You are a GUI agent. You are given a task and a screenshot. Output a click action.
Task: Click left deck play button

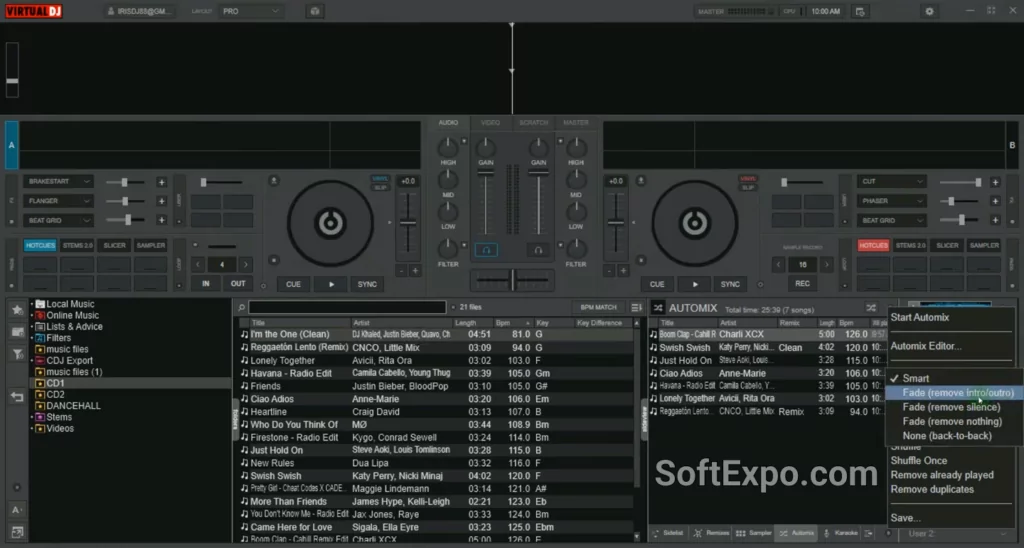(x=330, y=284)
